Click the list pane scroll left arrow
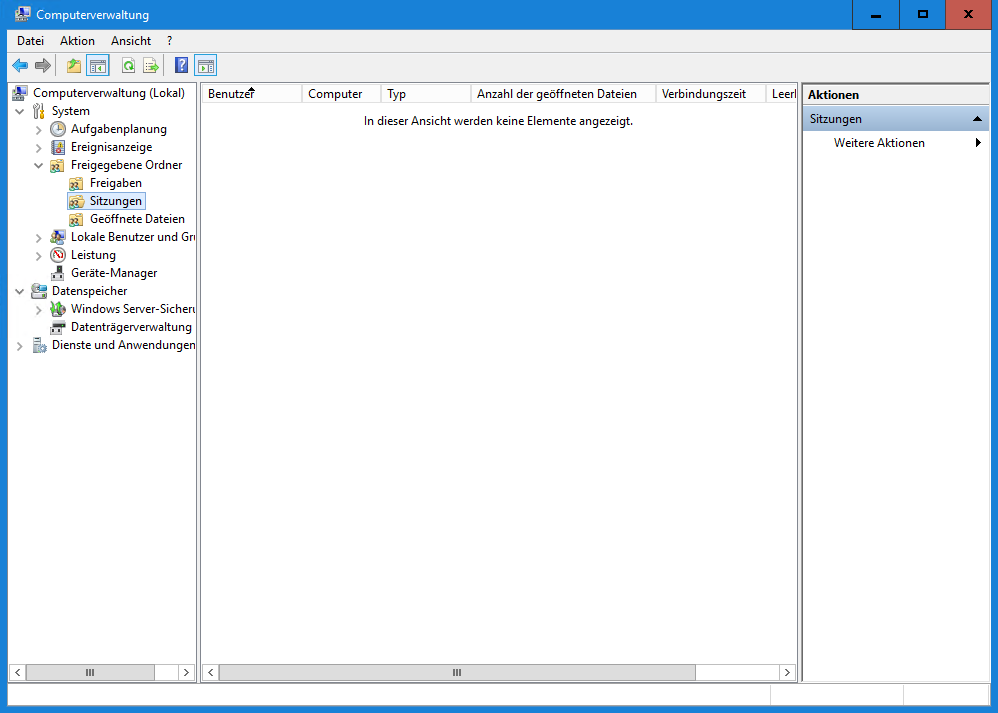Screen dimensions: 998x713 (211, 672)
